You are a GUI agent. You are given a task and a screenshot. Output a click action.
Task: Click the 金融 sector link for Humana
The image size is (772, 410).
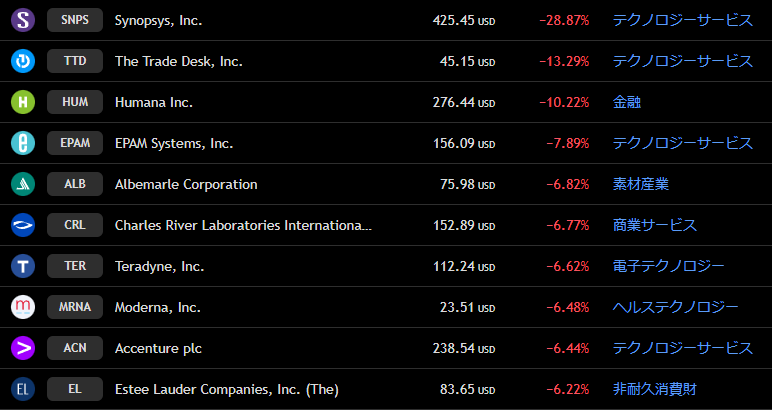point(627,102)
